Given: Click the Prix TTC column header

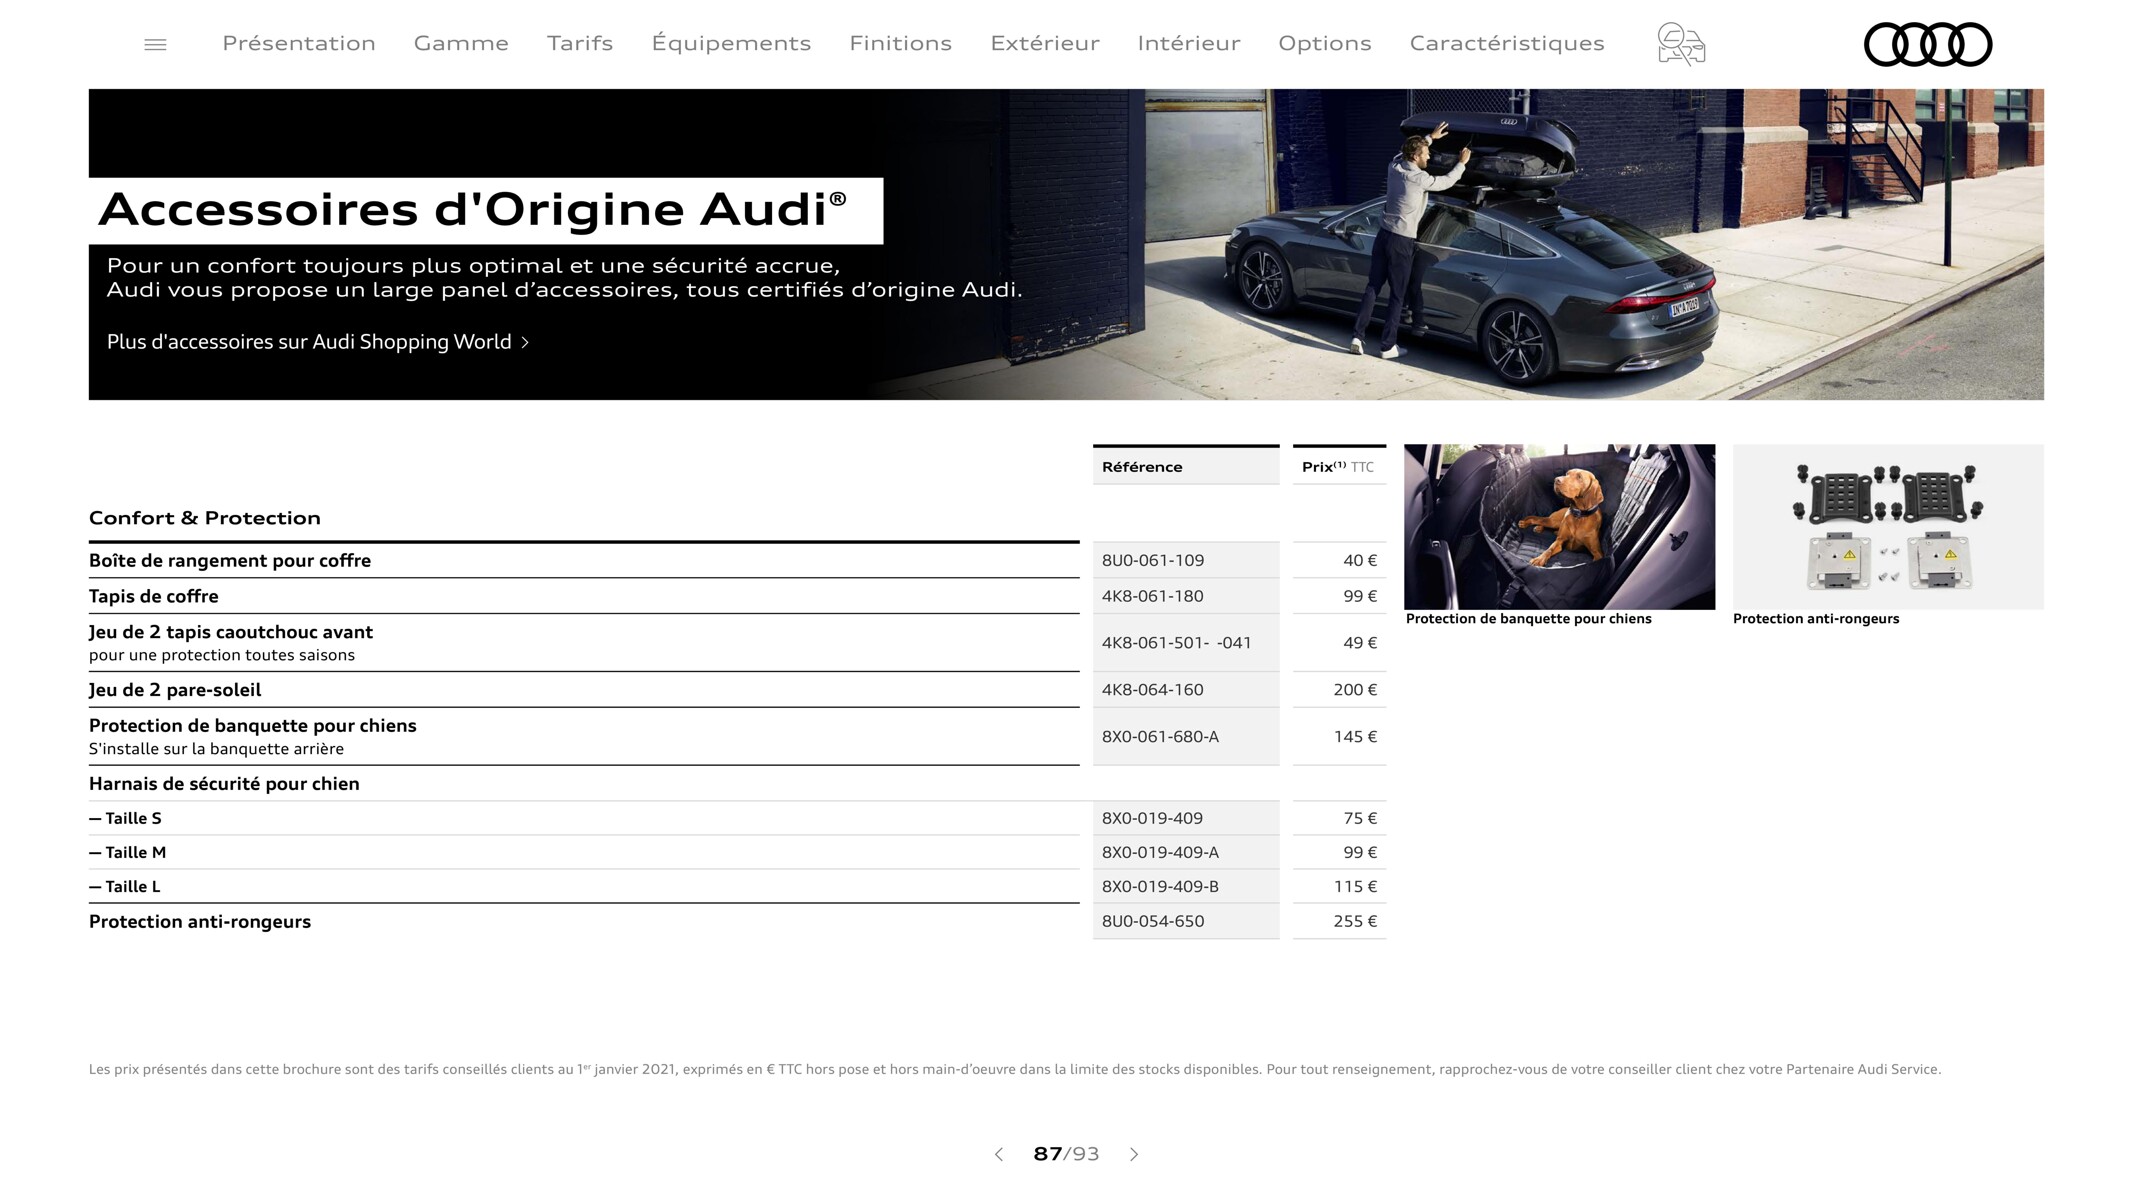Looking at the screenshot, I should pyautogui.click(x=1339, y=466).
